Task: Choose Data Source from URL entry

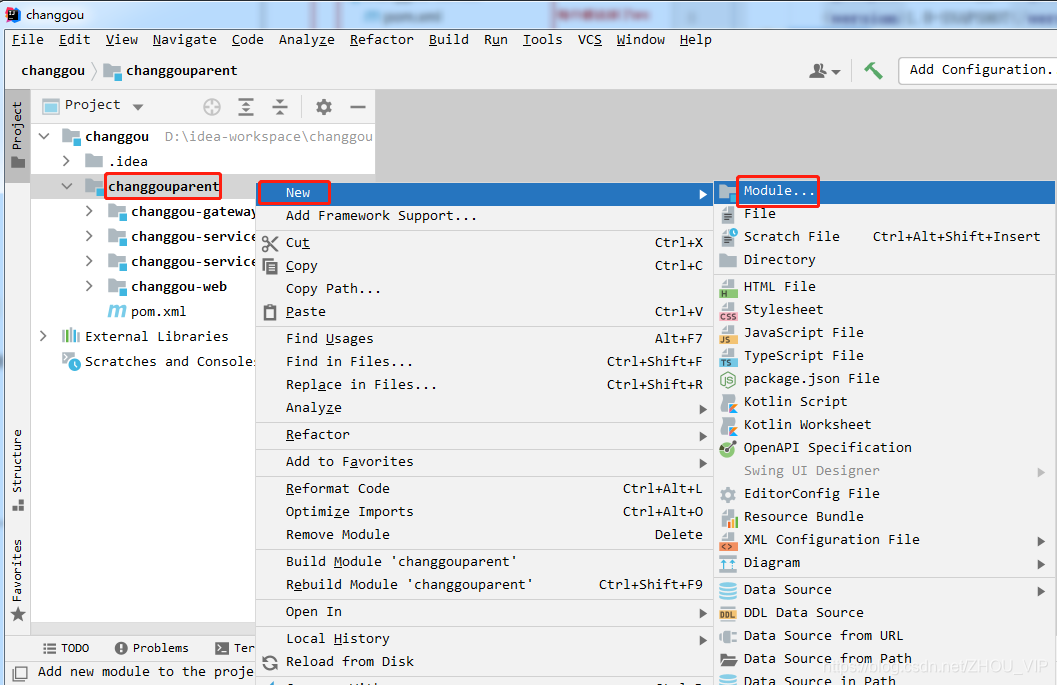Action: [884, 636]
